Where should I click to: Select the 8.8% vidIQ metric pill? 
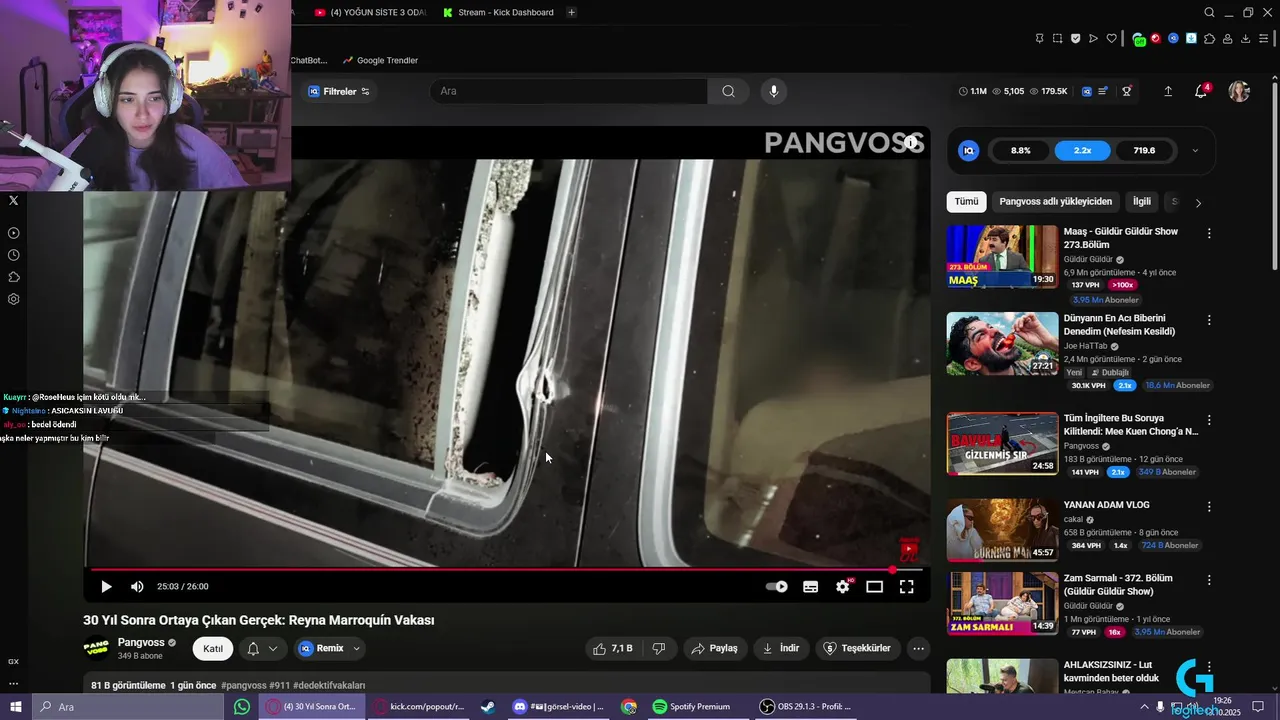tap(1020, 151)
